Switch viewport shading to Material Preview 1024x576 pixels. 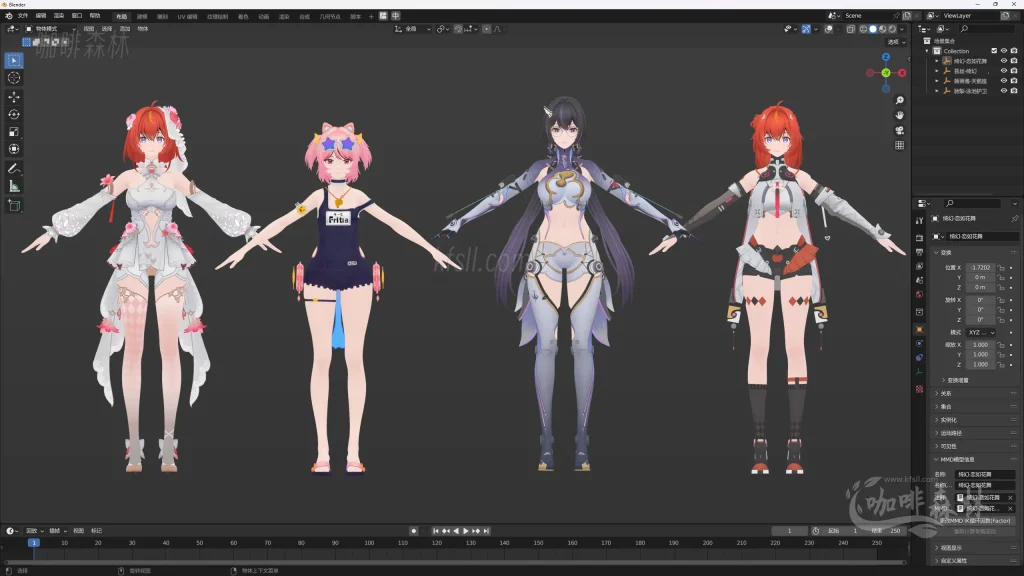tap(882, 29)
